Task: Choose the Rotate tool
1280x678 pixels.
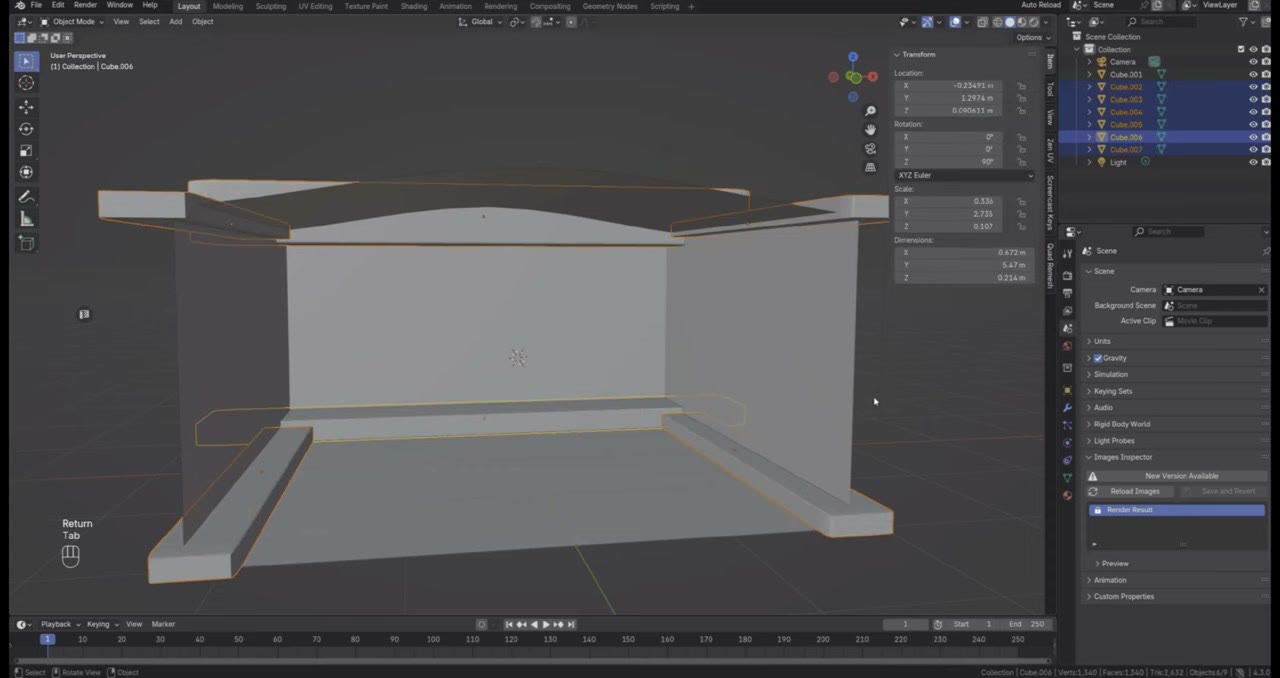Action: click(x=26, y=129)
